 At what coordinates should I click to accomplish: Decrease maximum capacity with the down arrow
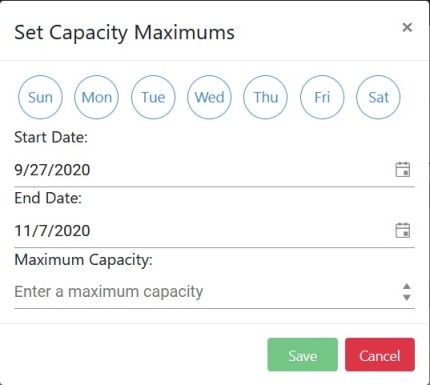pos(406,297)
